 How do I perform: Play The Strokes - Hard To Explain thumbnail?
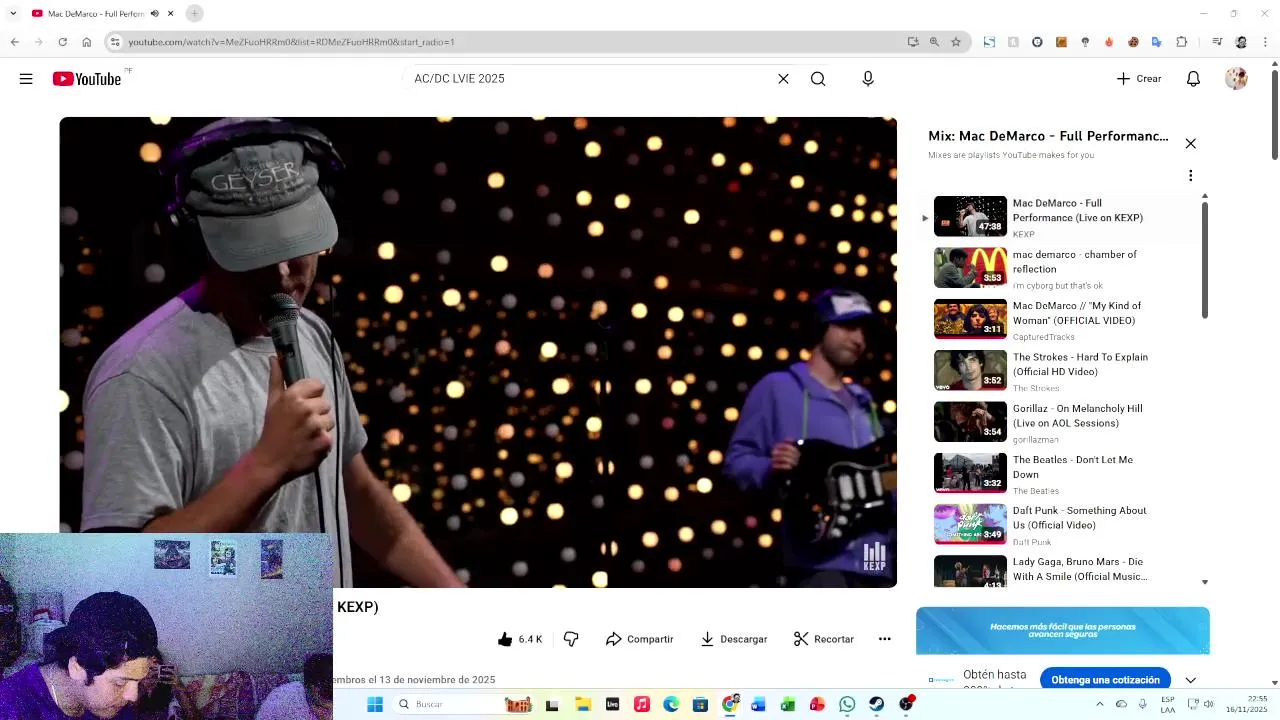(970, 370)
